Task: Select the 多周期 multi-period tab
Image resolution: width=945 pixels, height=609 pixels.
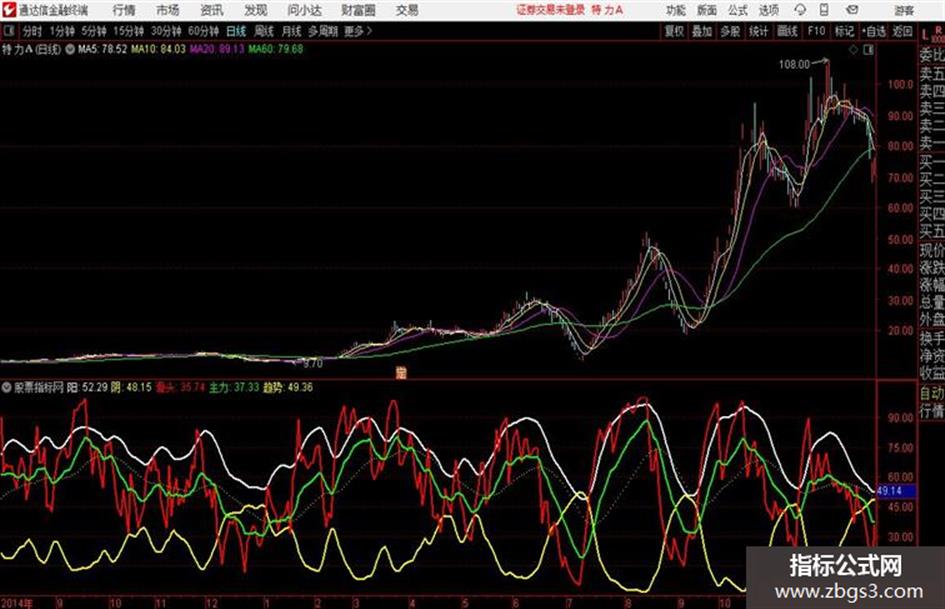Action: point(323,31)
